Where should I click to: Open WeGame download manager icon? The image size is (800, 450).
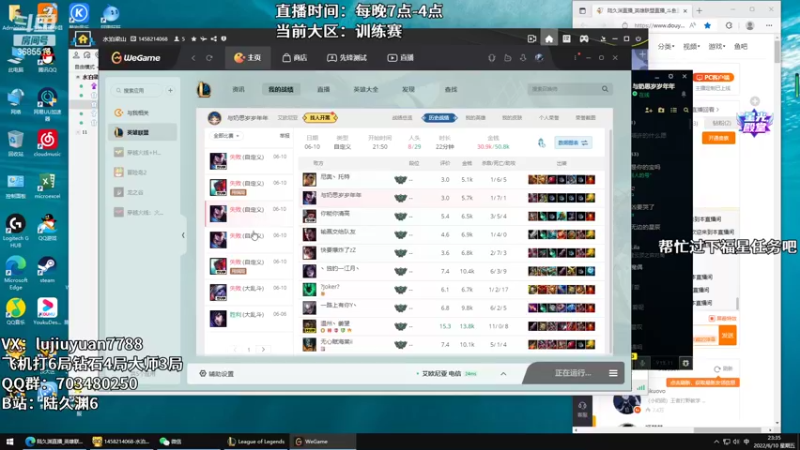pyautogui.click(x=523, y=58)
